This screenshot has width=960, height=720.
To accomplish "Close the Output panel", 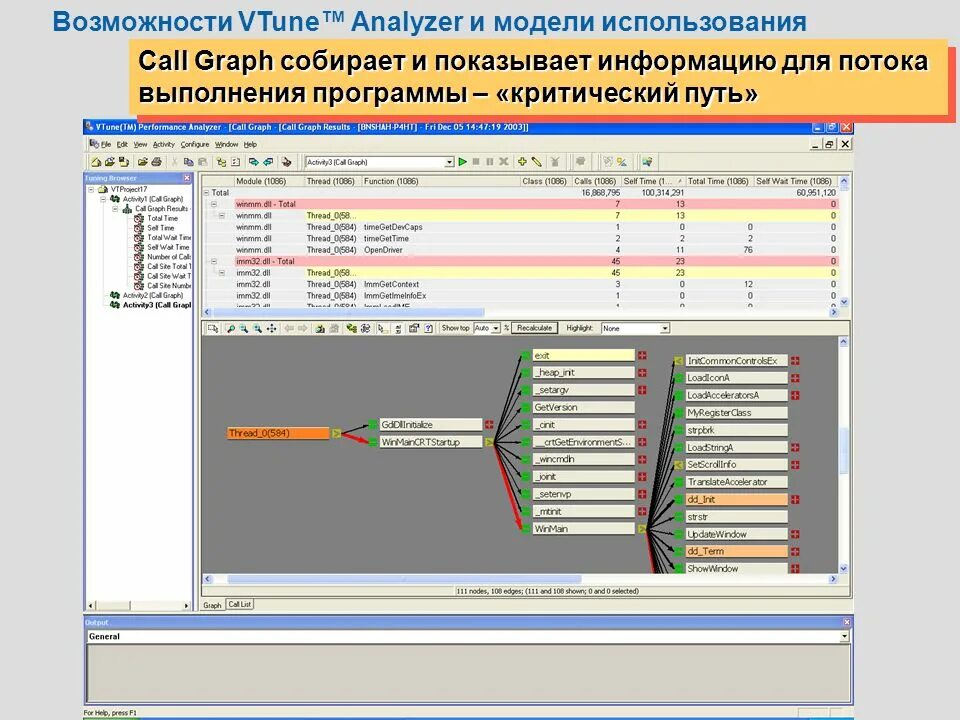I will pyautogui.click(x=847, y=622).
